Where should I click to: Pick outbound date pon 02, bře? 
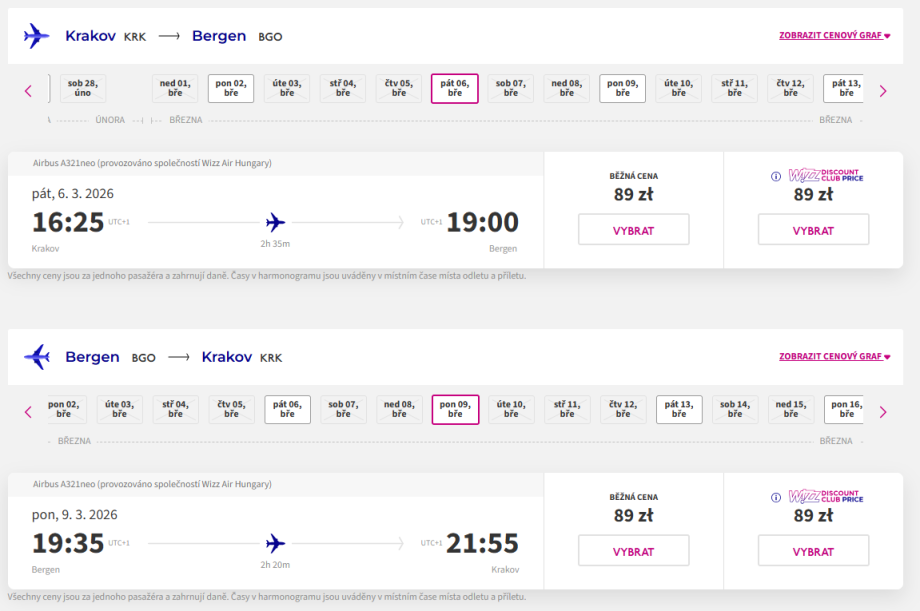coord(231,89)
